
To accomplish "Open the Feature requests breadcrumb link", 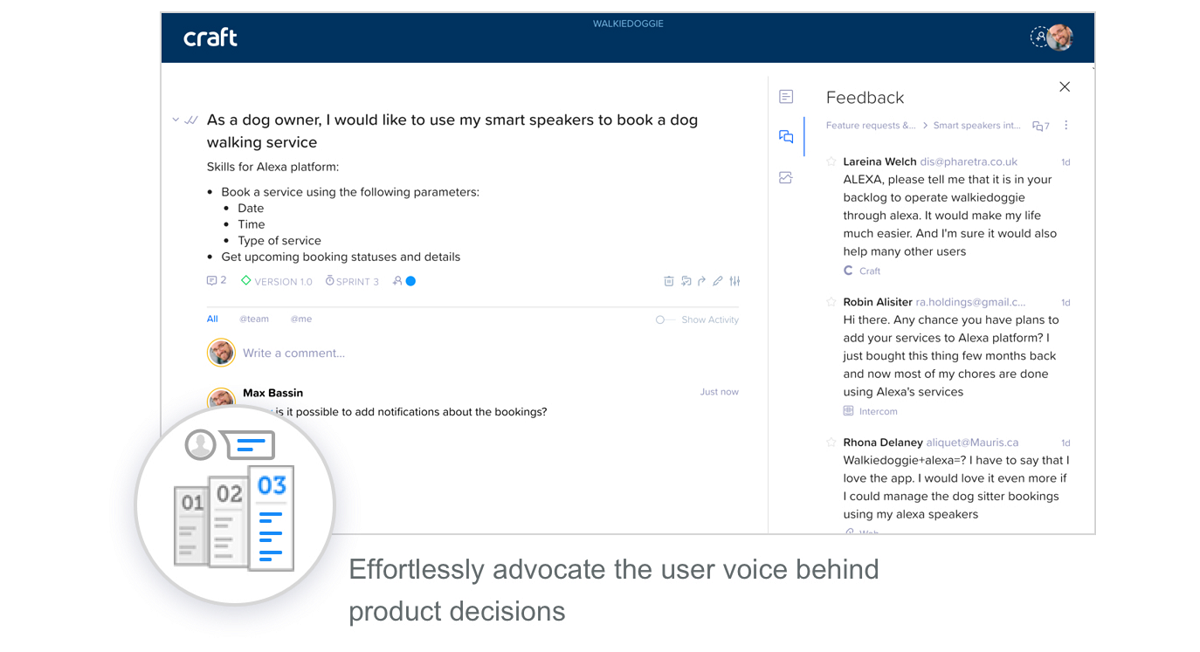I will pos(870,126).
